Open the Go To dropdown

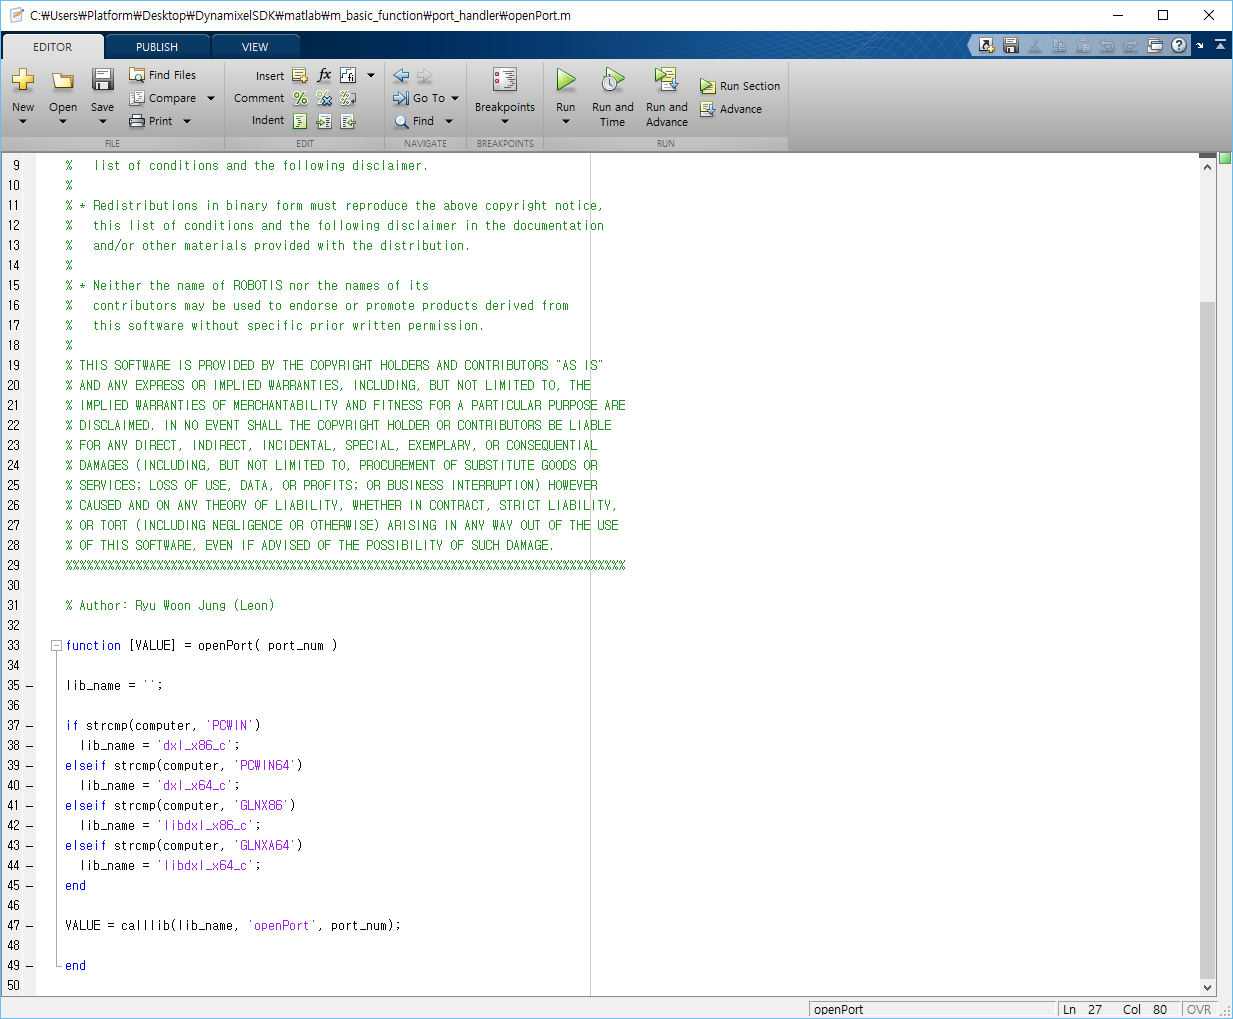tap(426, 98)
